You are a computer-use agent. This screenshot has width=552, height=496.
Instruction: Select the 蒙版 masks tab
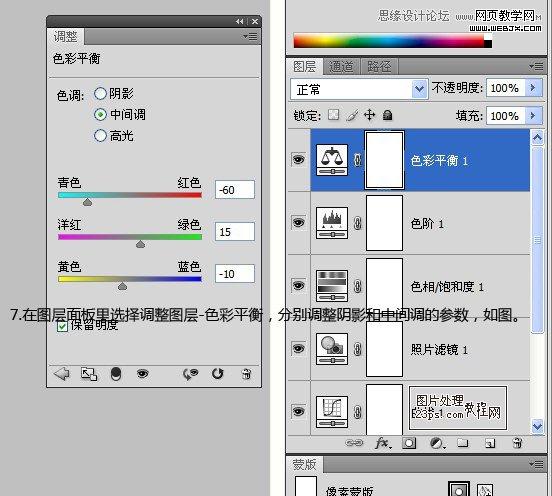point(305,465)
